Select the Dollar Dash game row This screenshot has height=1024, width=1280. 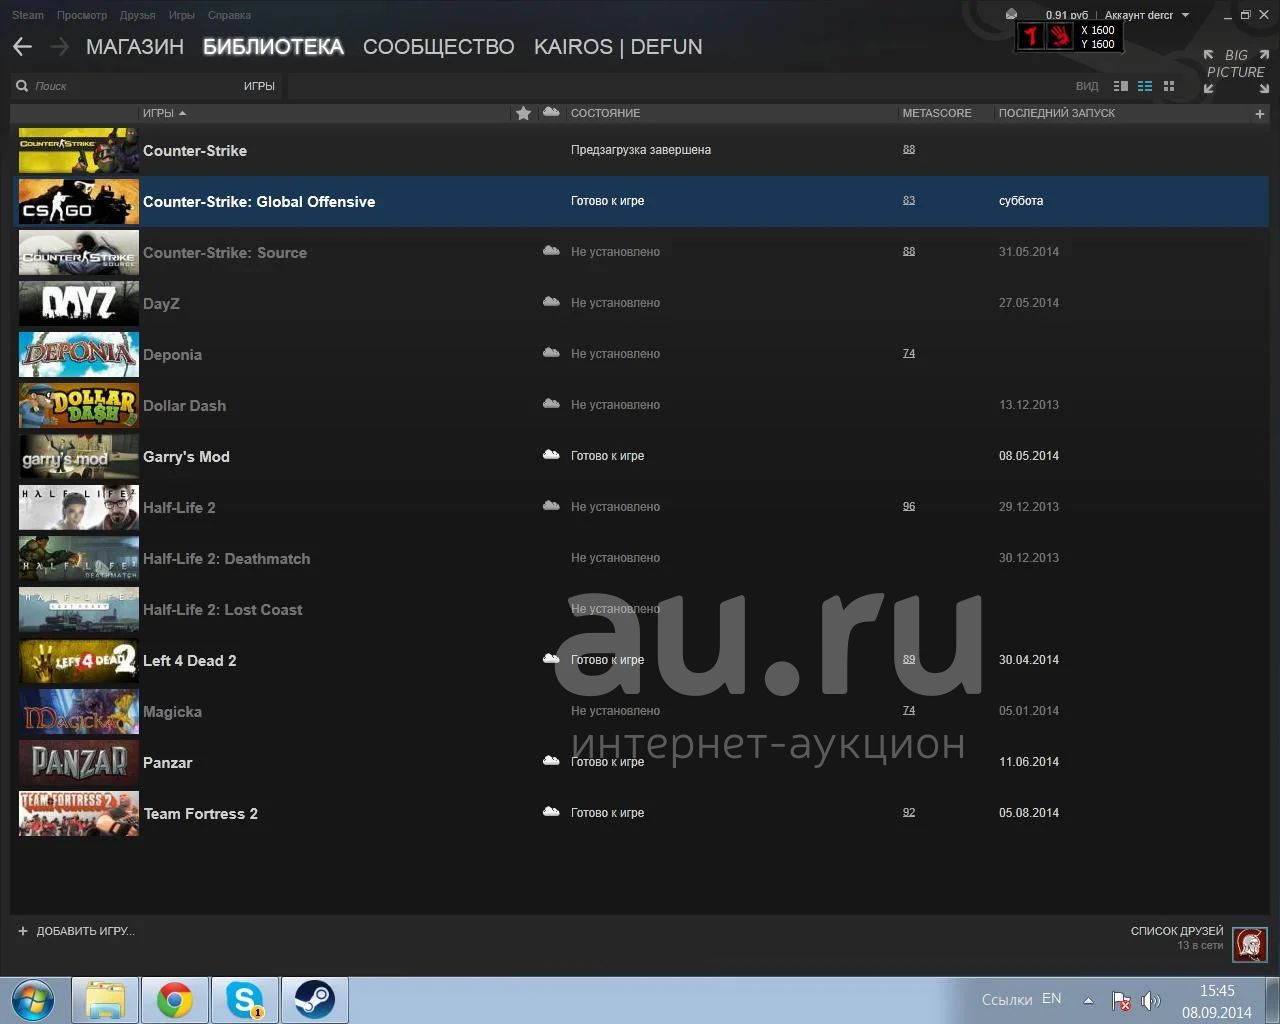[640, 405]
